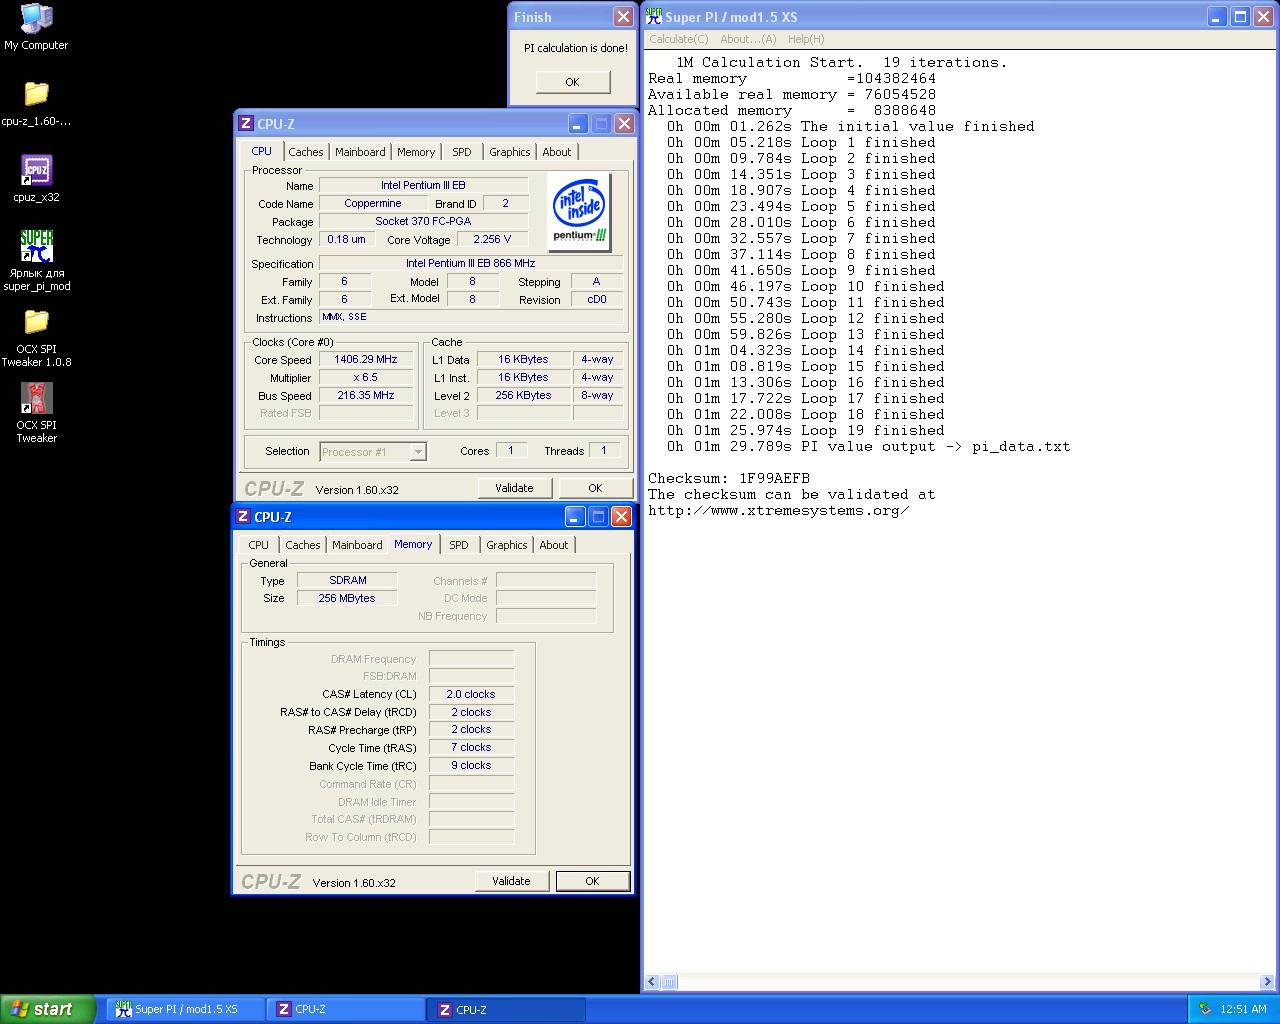
Task: Click the Package value Socket 370 FC-PGA
Action: click(423, 222)
